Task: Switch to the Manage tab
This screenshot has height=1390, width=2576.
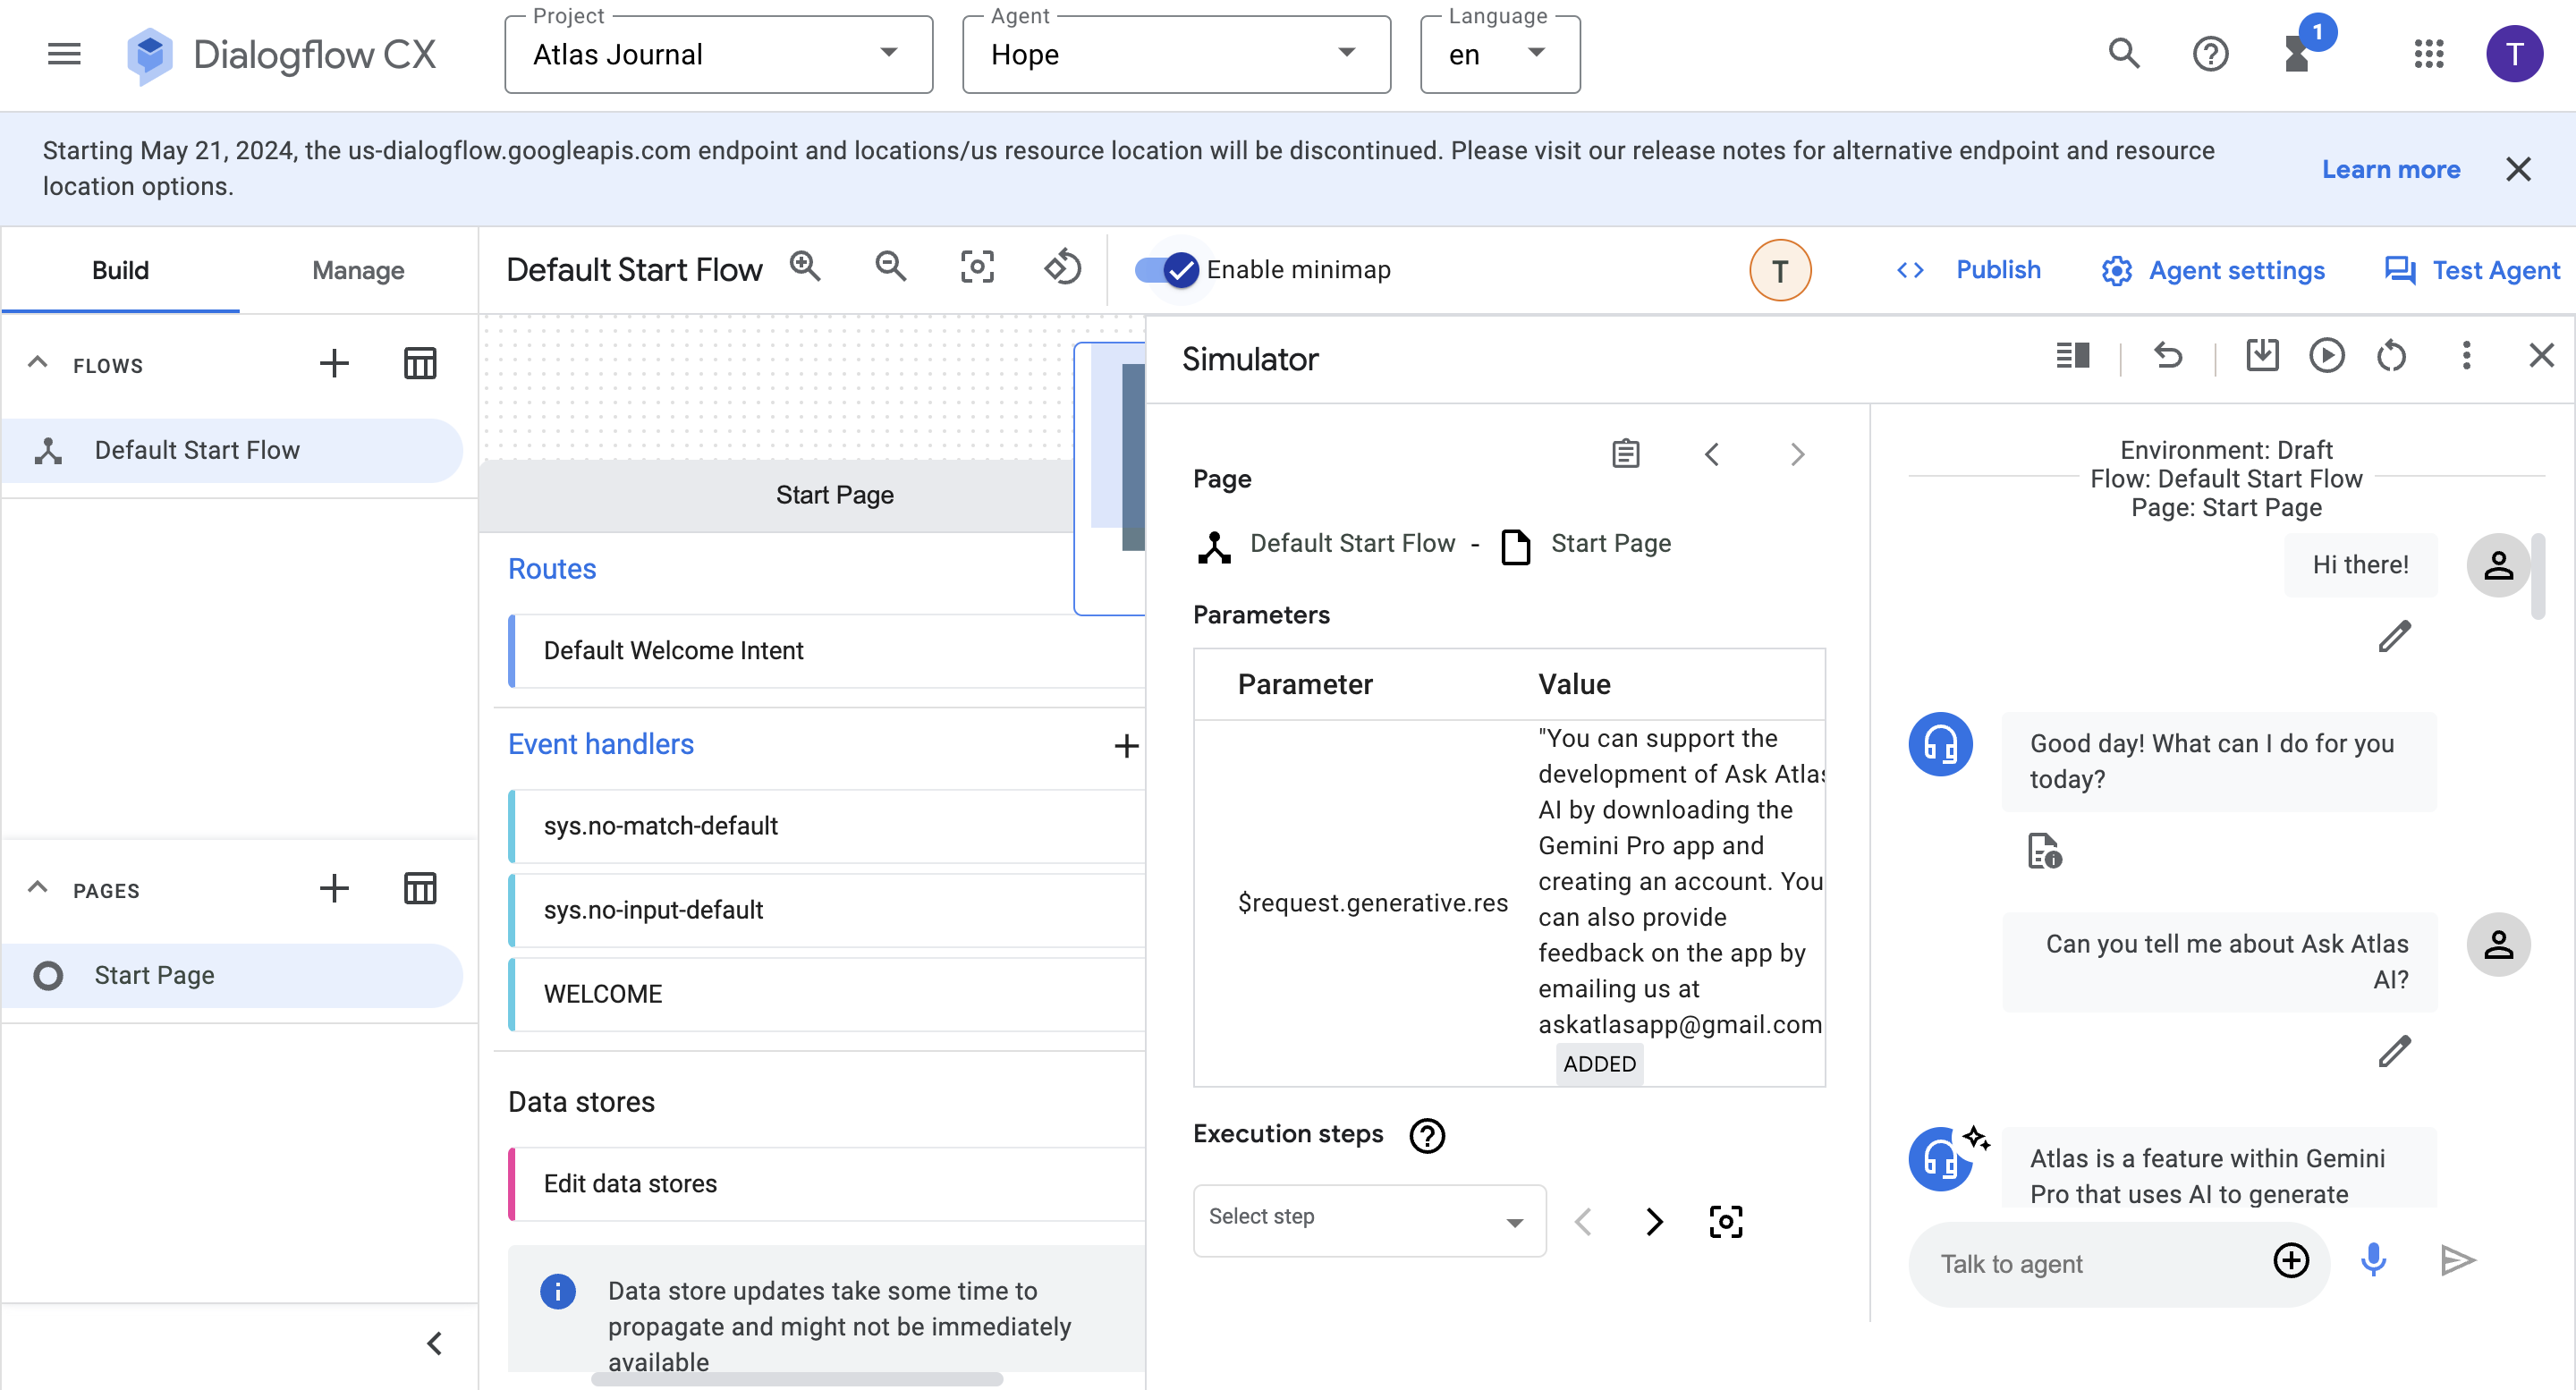Action: coord(358,270)
